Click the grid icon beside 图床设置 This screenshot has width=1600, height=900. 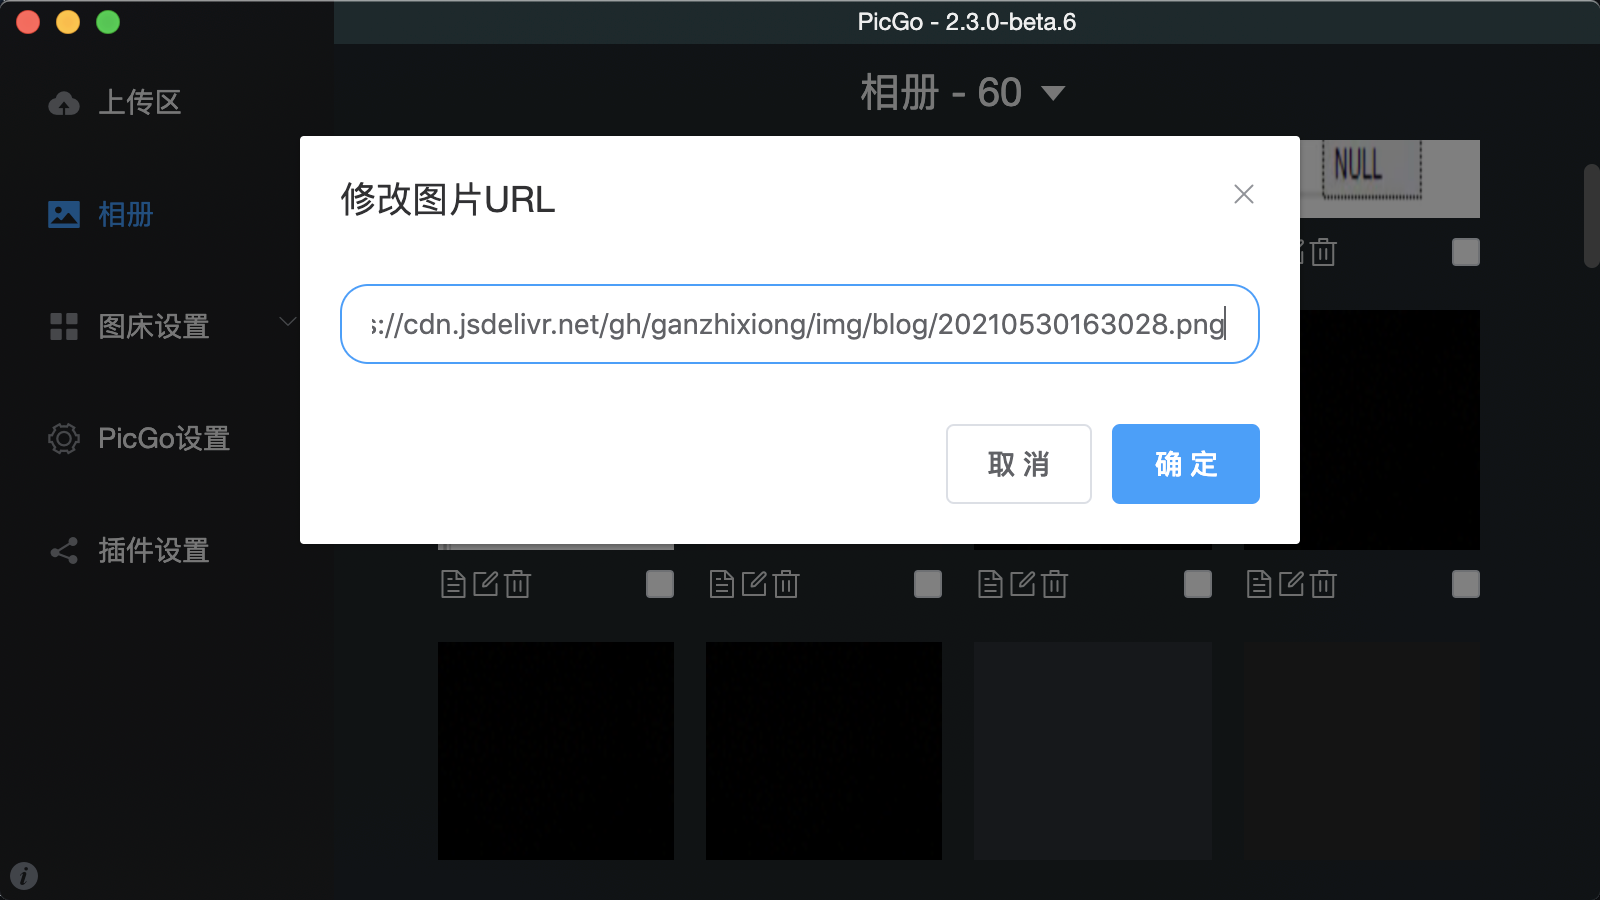(64, 326)
